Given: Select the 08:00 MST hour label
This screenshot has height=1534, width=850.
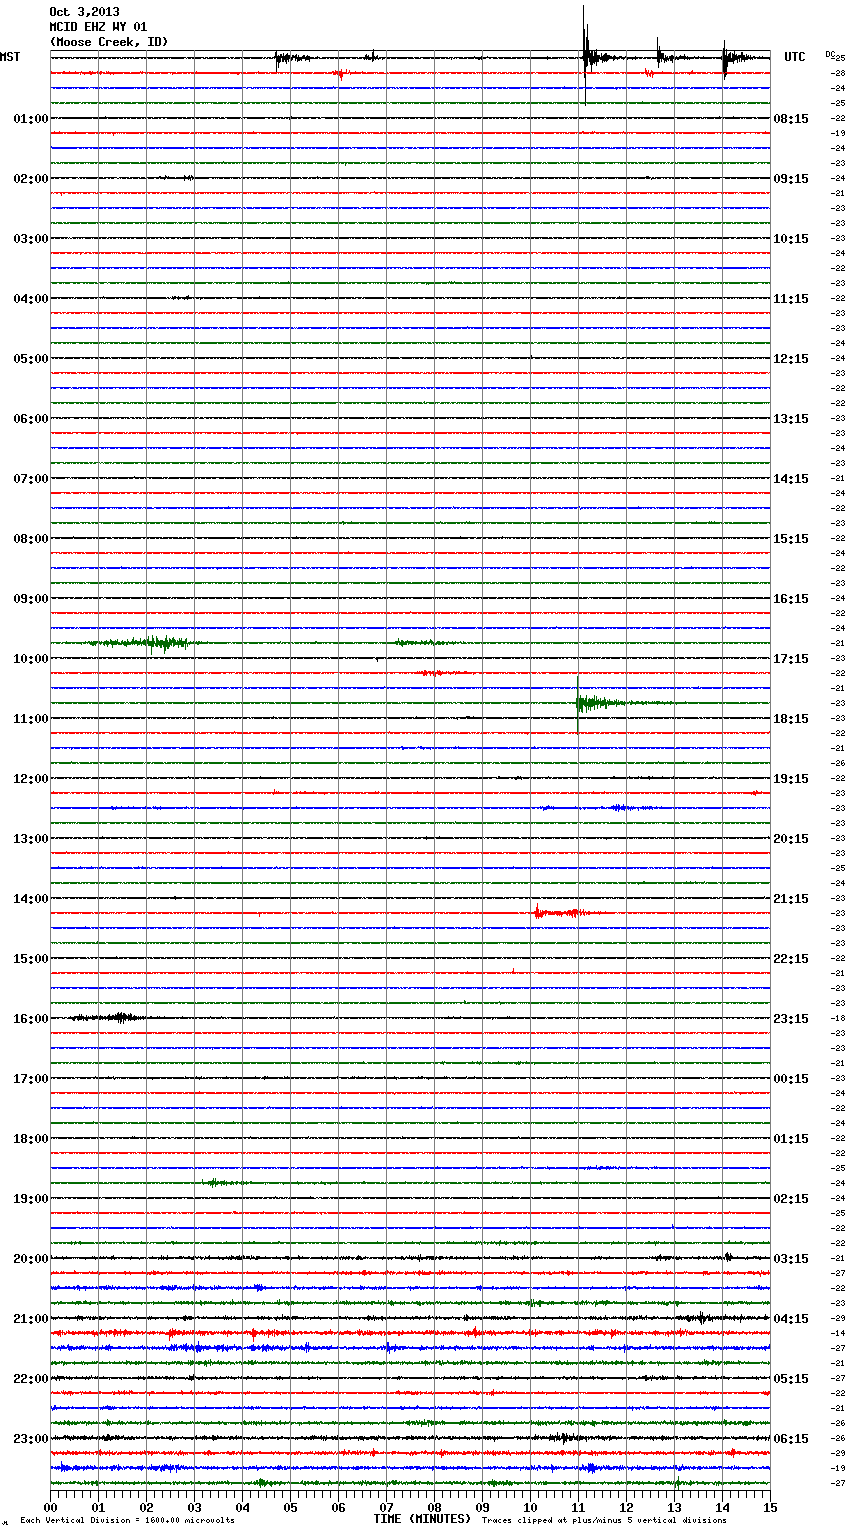Looking at the screenshot, I should 31,539.
